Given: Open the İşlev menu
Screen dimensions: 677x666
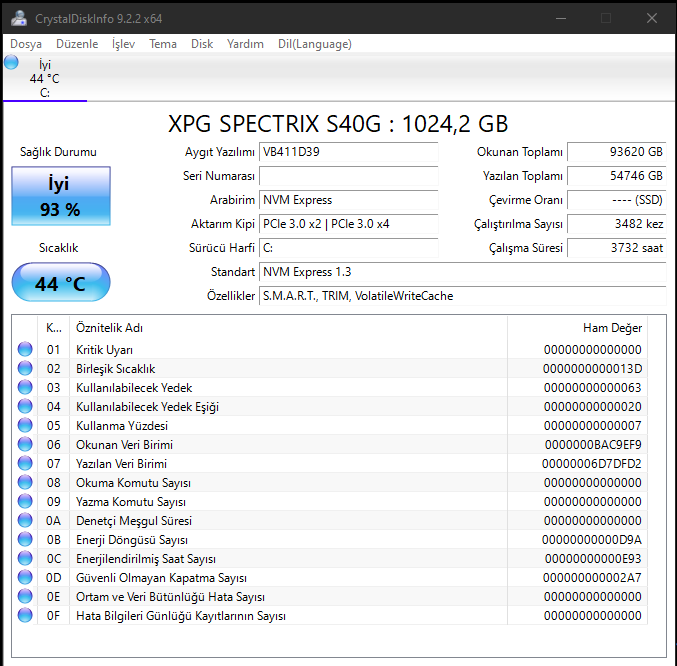Looking at the screenshot, I should [x=123, y=44].
